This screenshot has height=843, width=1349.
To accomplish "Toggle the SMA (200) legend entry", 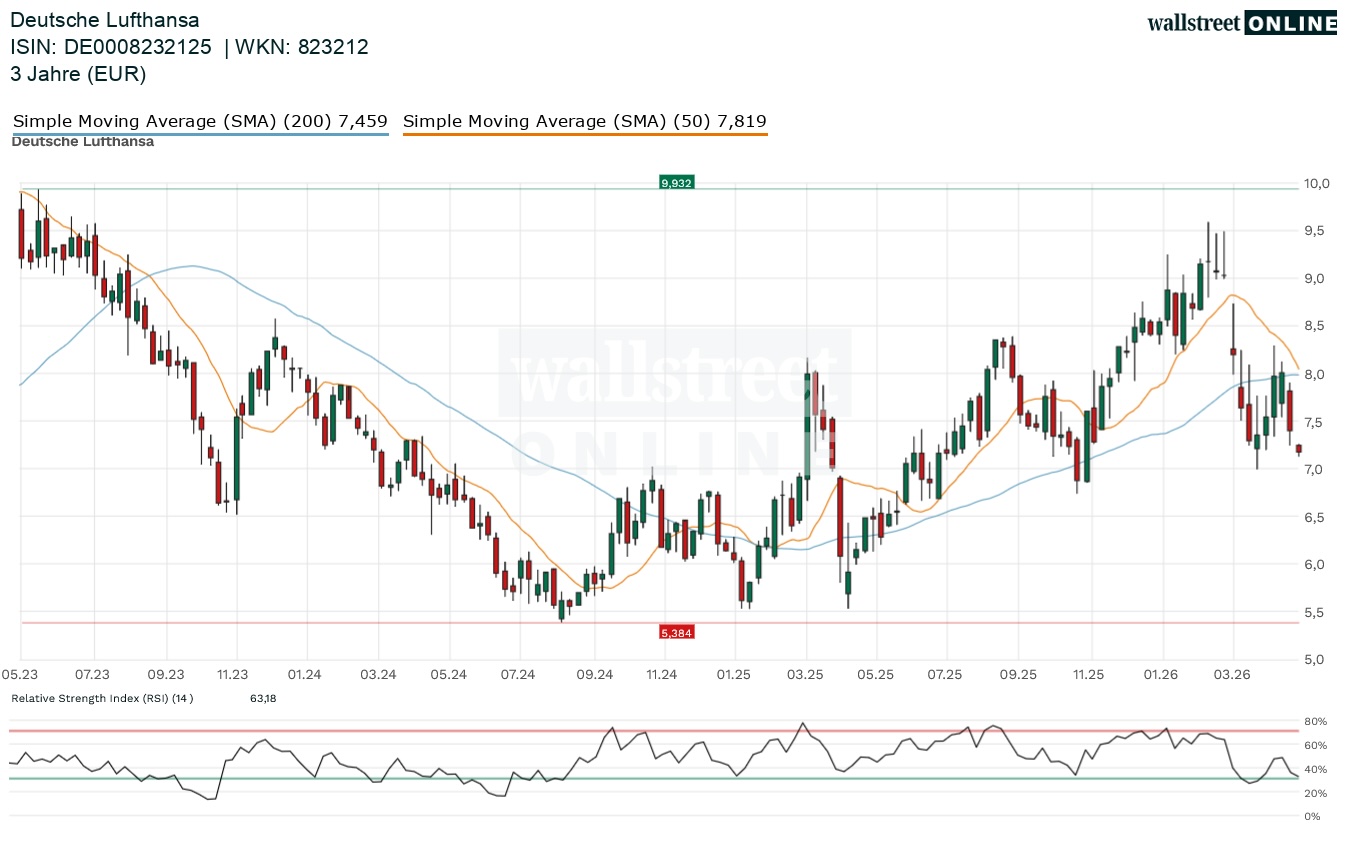I will 200,122.
